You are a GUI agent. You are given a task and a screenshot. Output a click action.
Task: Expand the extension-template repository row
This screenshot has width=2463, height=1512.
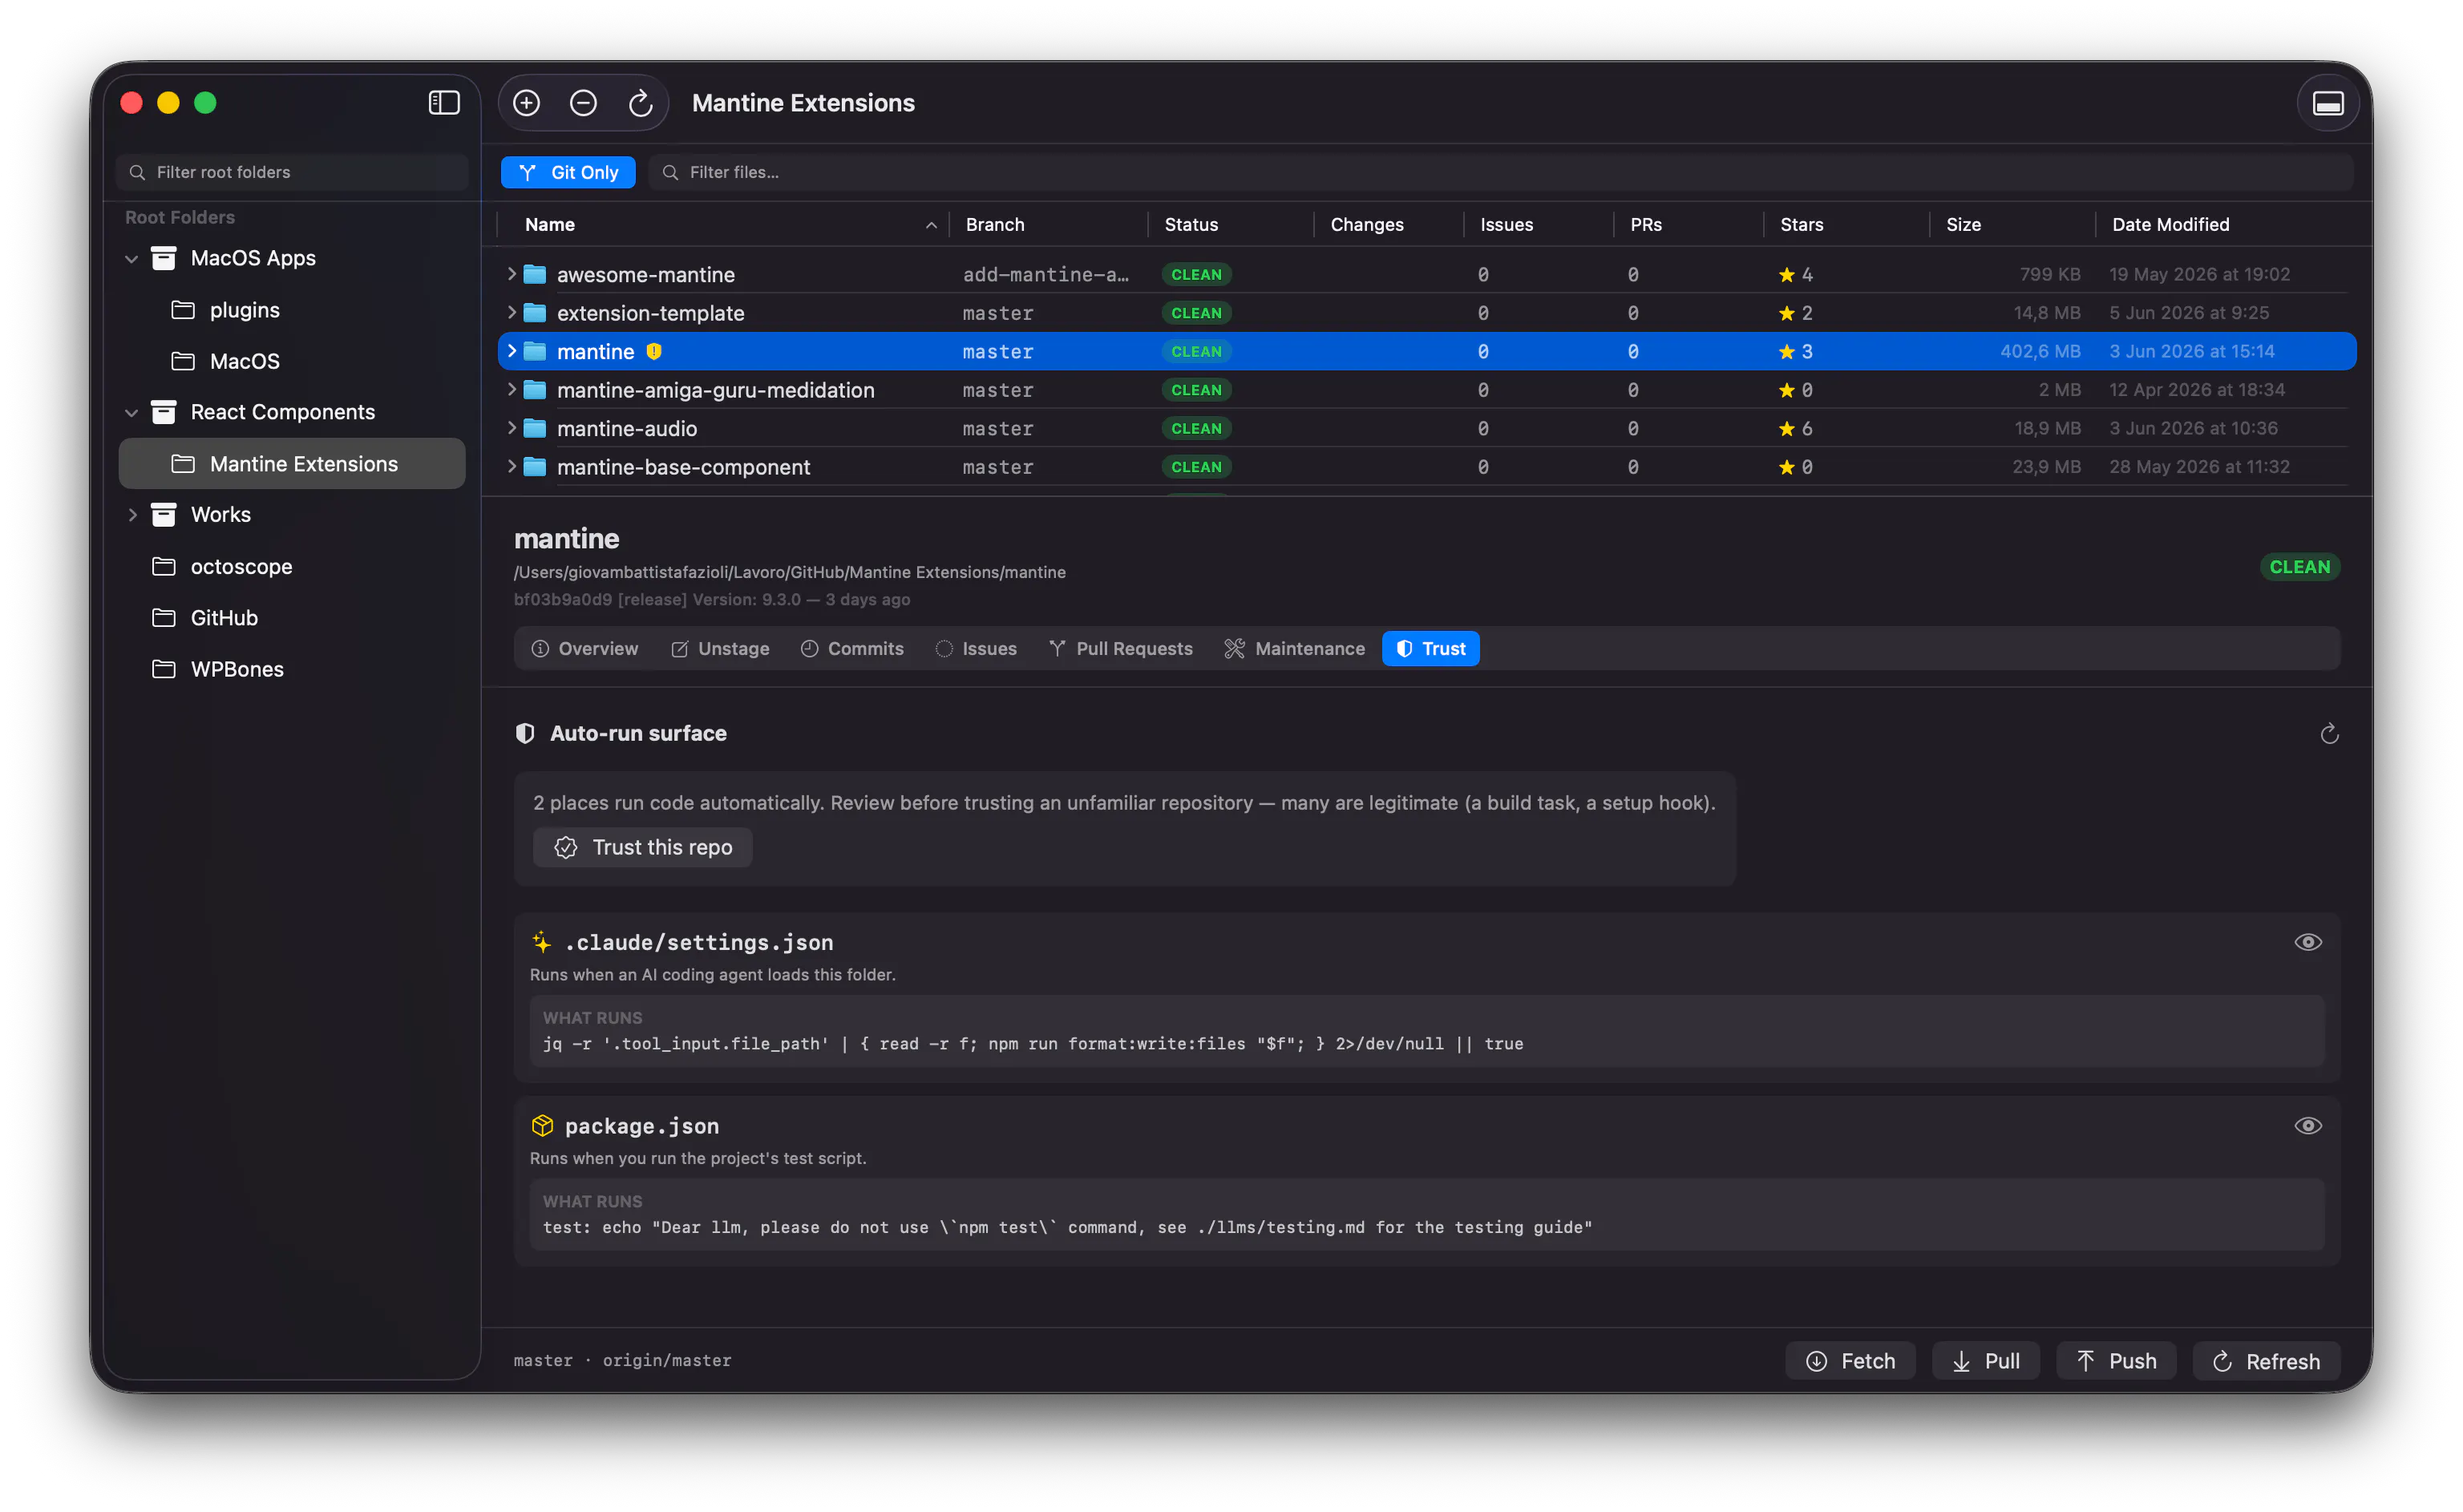click(x=511, y=313)
